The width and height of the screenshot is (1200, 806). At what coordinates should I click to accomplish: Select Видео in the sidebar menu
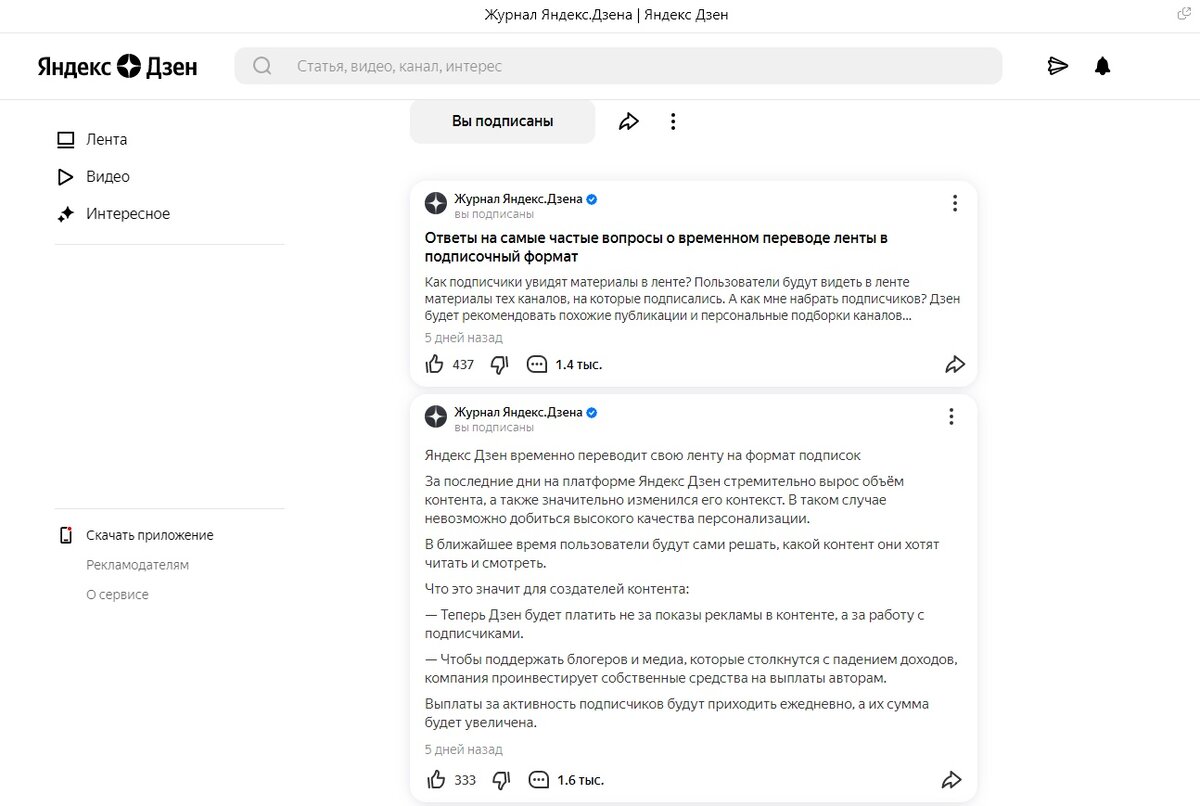point(109,176)
